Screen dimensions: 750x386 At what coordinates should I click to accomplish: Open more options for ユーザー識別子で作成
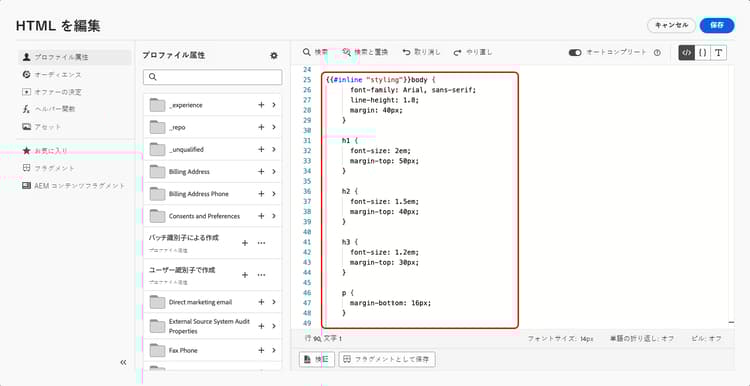(261, 275)
